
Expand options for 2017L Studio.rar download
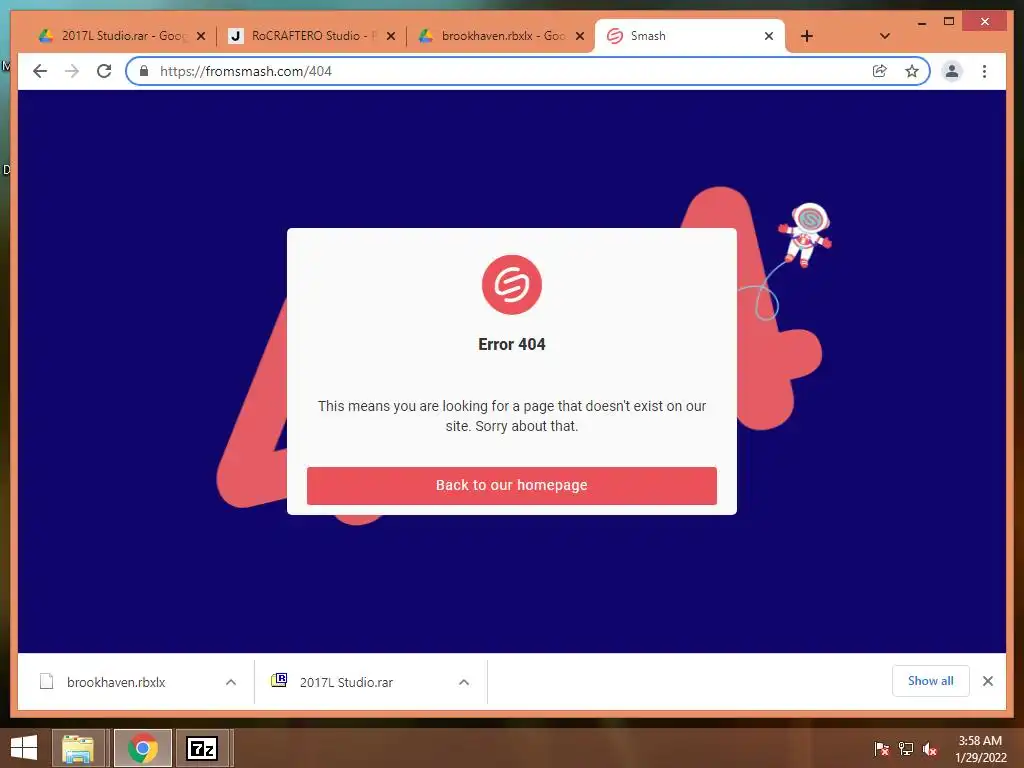coord(464,682)
